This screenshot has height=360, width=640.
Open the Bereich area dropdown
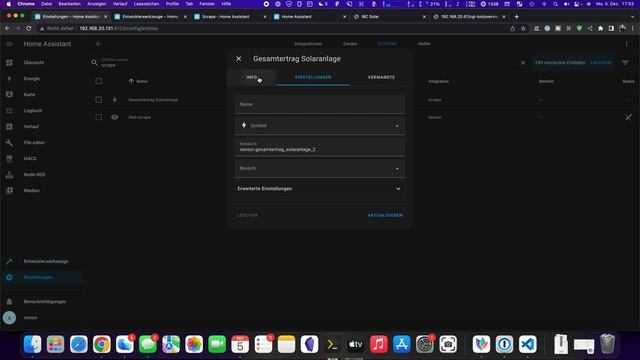[320, 168]
